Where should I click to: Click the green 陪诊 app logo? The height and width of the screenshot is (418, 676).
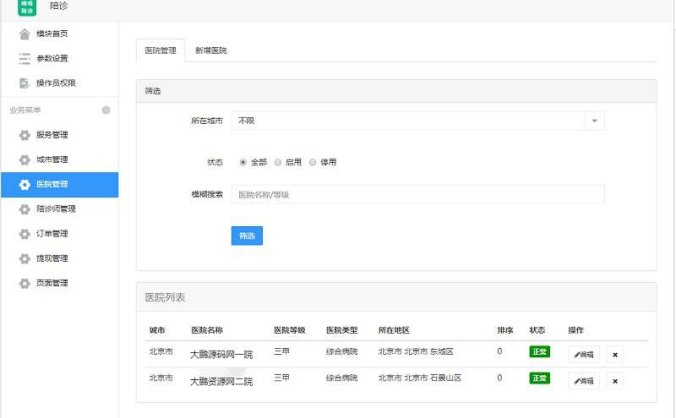27,7
